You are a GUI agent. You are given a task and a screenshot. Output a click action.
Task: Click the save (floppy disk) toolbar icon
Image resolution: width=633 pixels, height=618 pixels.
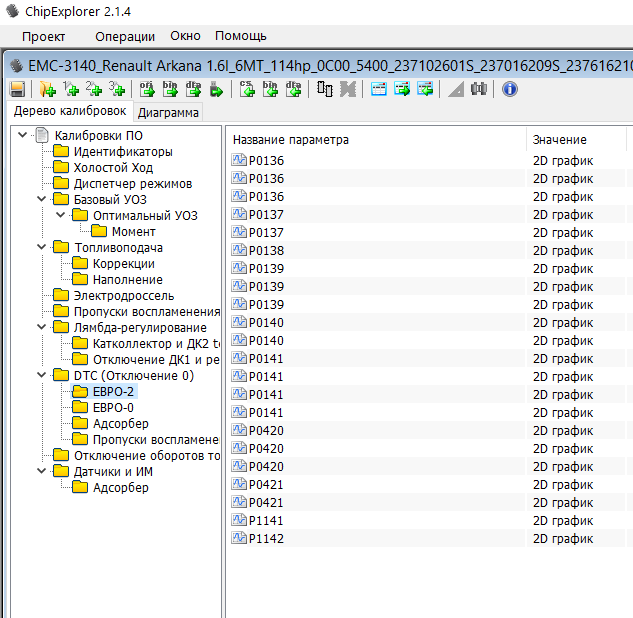[x=16, y=89]
